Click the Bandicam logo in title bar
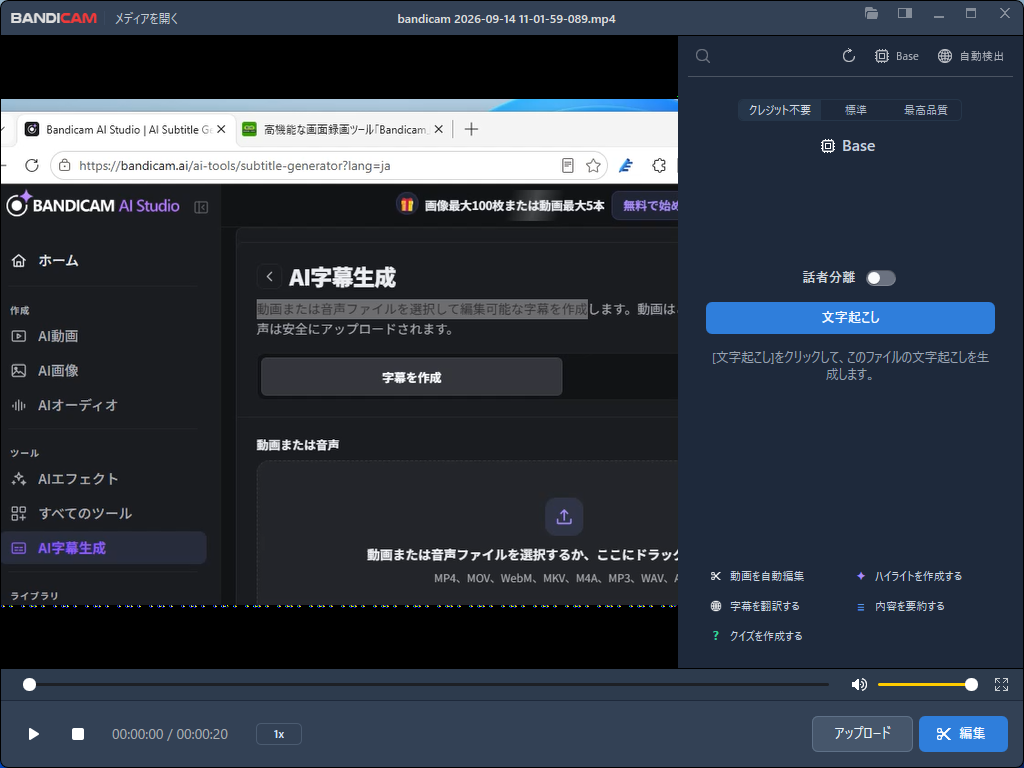The image size is (1024, 768). point(54,18)
